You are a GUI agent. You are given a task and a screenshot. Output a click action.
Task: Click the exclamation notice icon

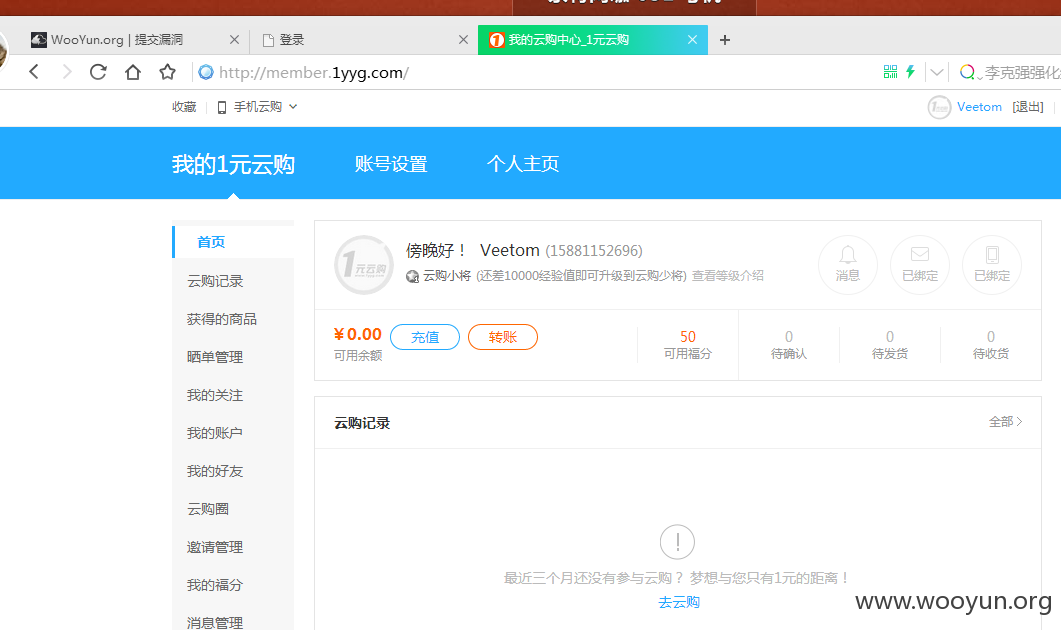coord(677,542)
